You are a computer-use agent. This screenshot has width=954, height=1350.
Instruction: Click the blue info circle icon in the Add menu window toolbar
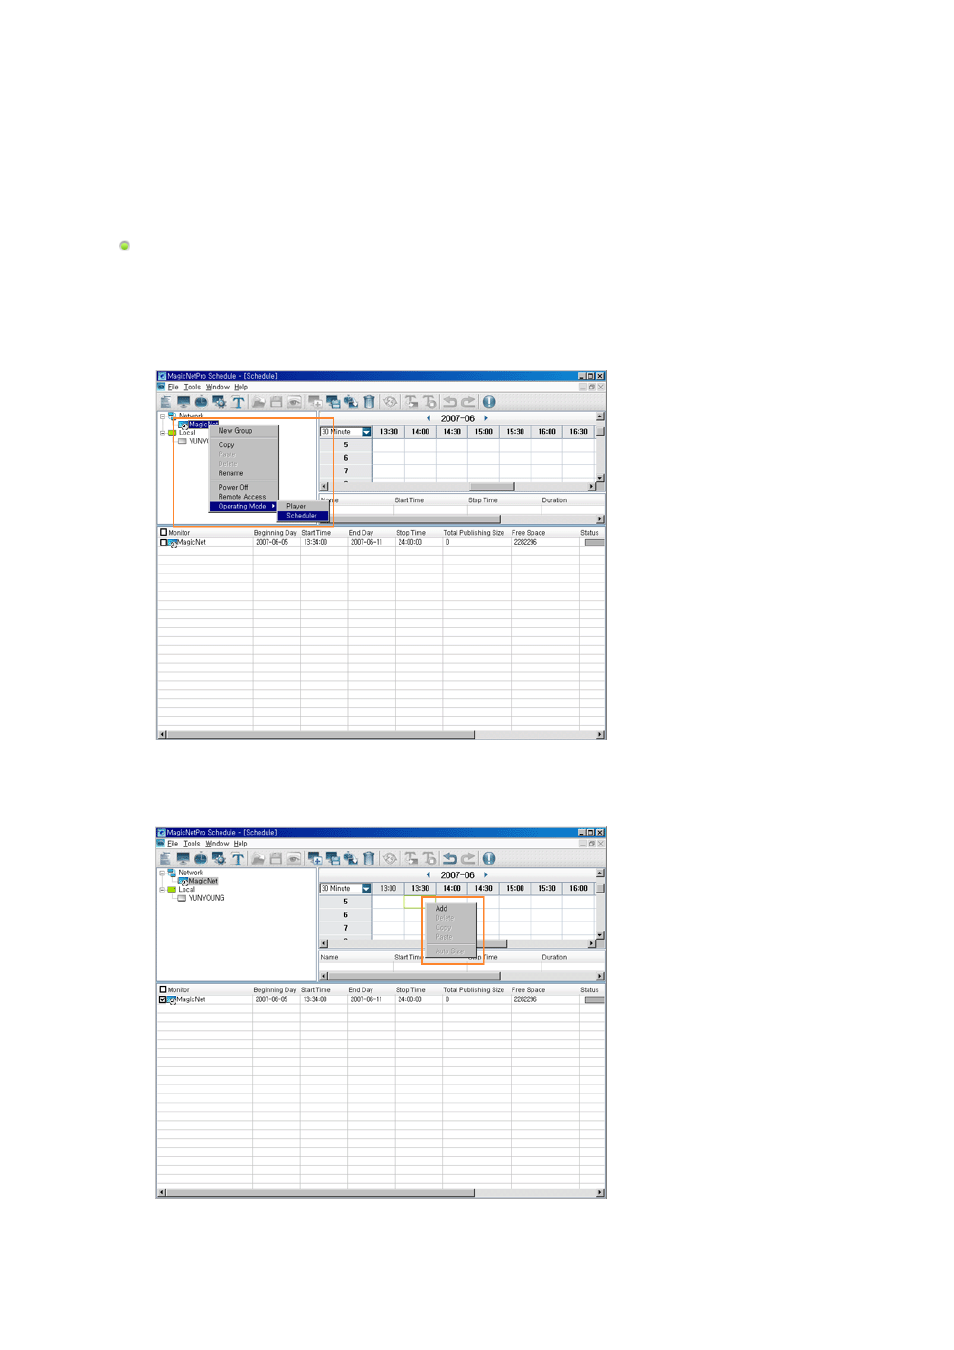point(489,859)
